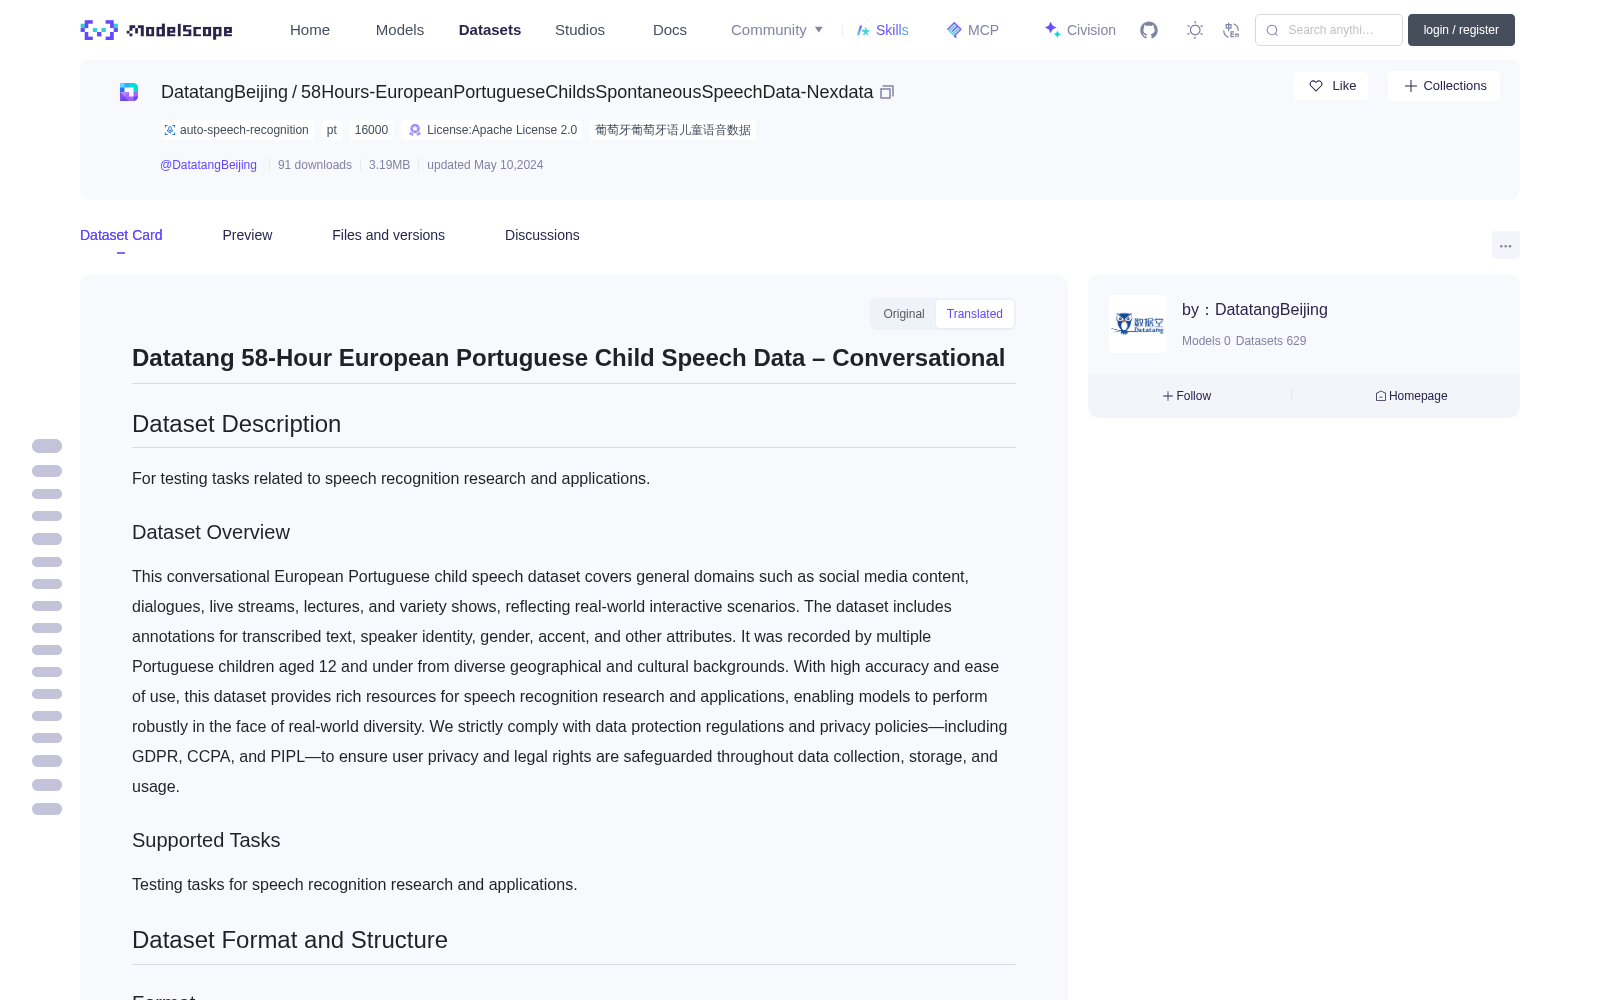Like this dataset with the heart button
Viewport: 1600px width, 1000px height.
pyautogui.click(x=1332, y=86)
